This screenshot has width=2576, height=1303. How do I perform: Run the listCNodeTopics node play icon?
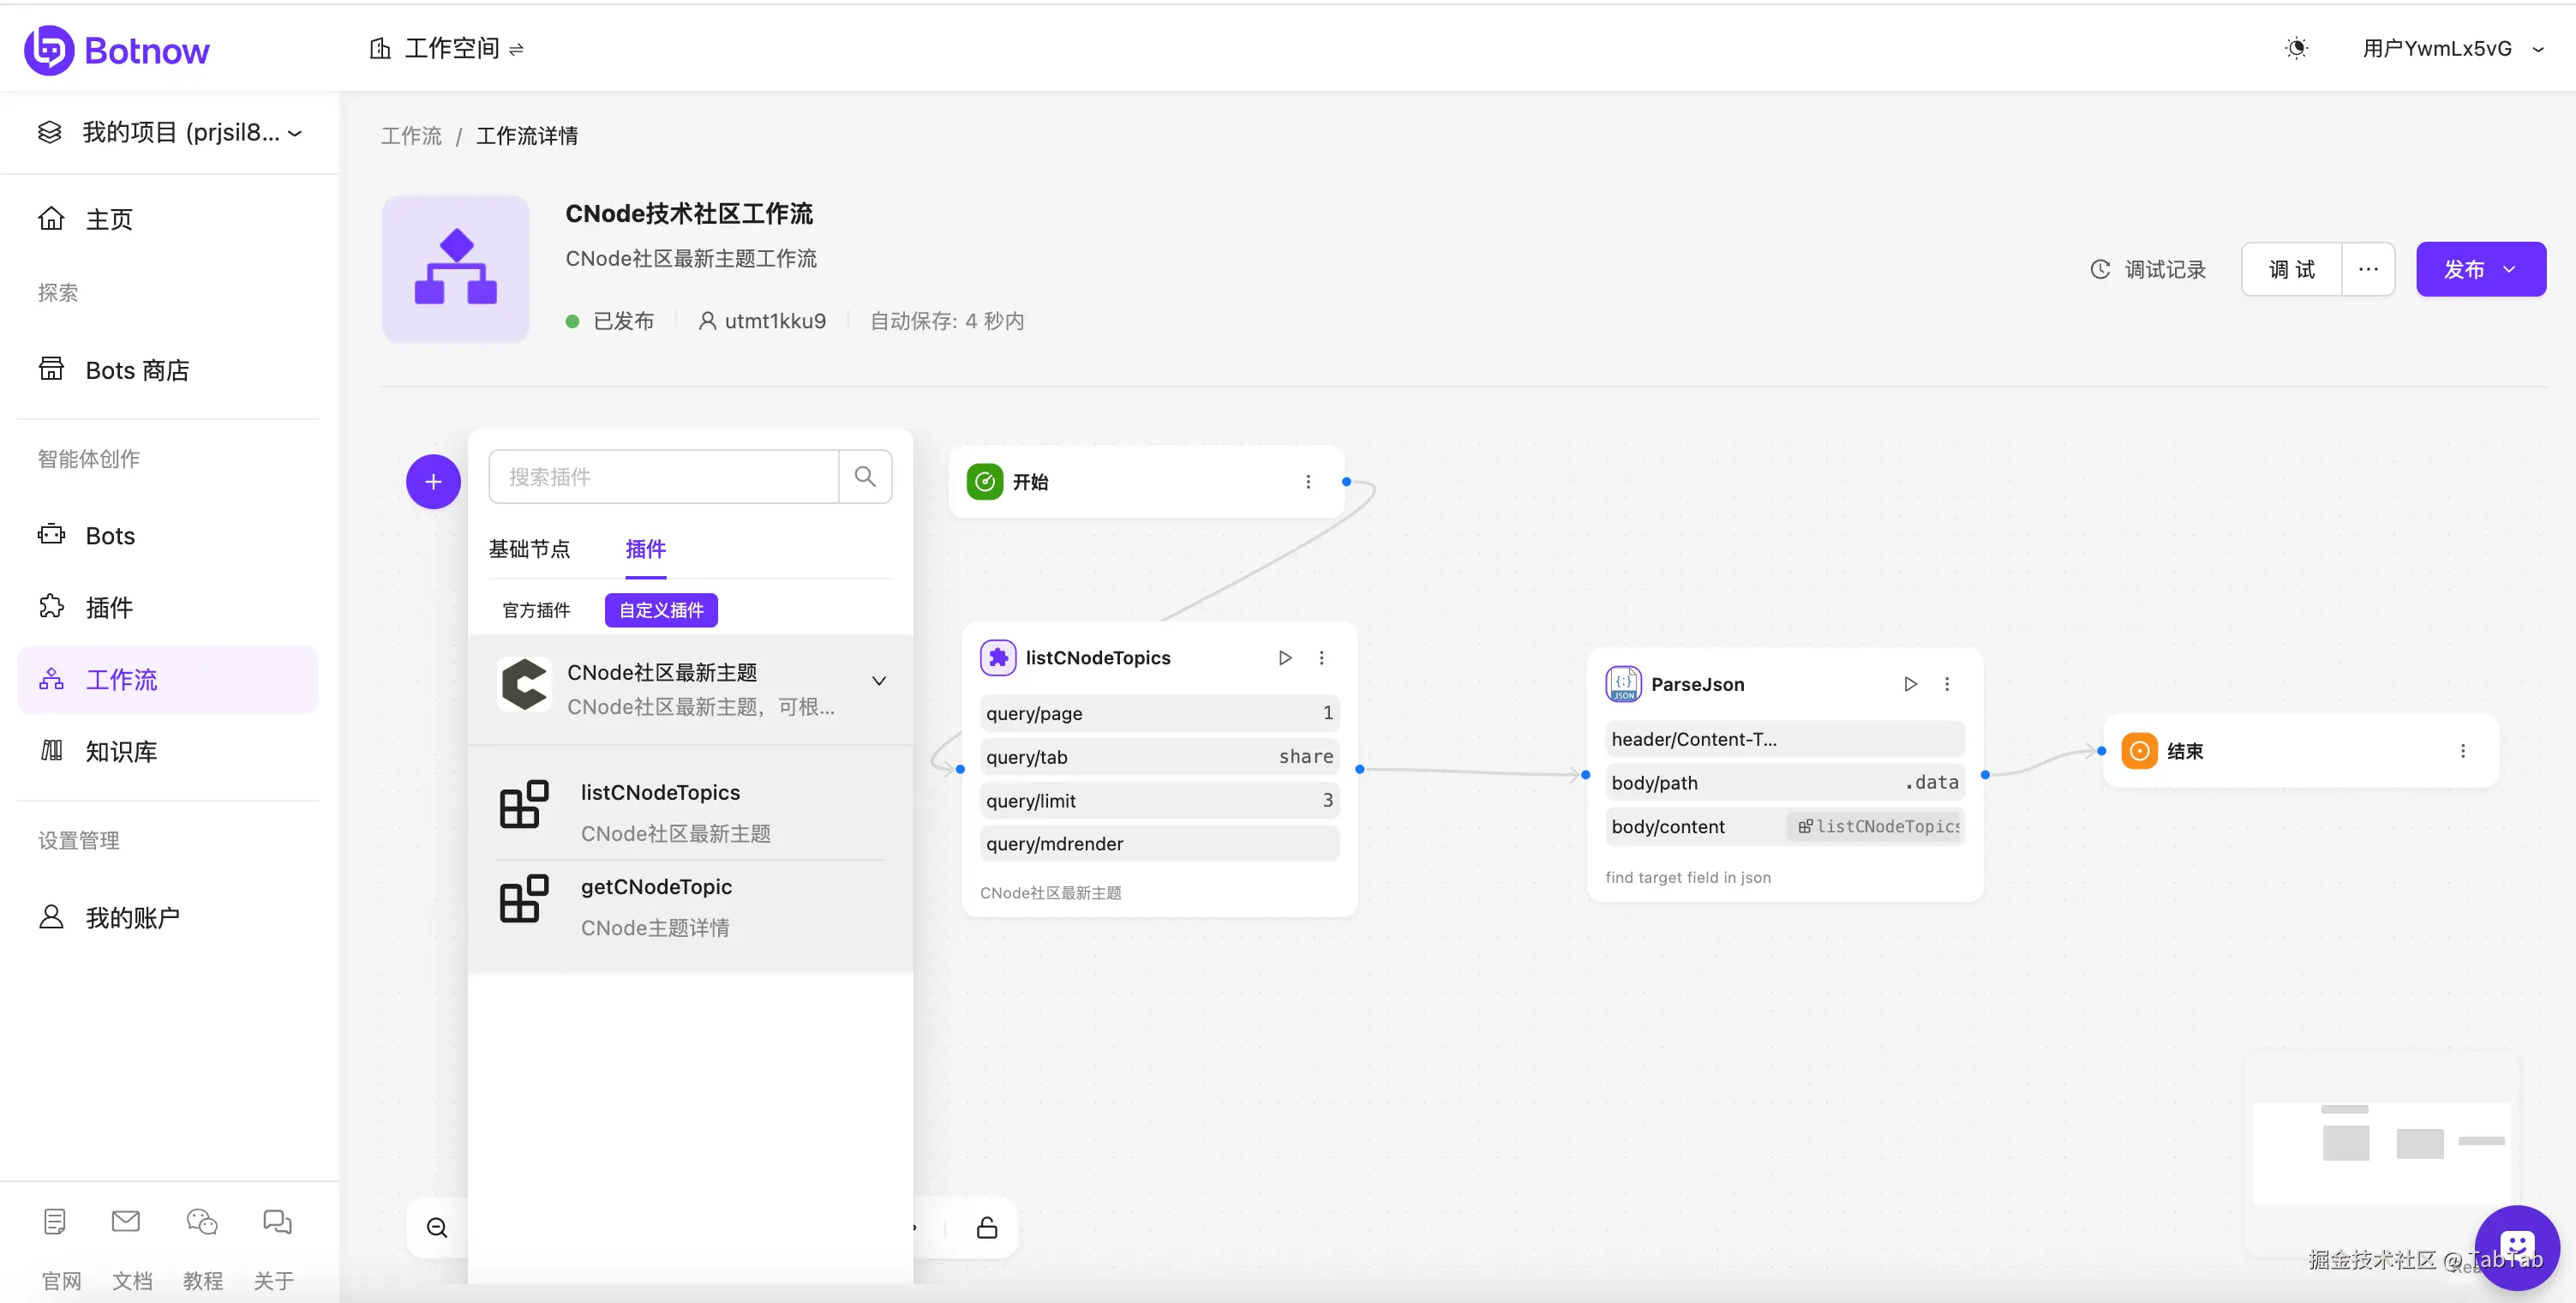click(x=1285, y=658)
